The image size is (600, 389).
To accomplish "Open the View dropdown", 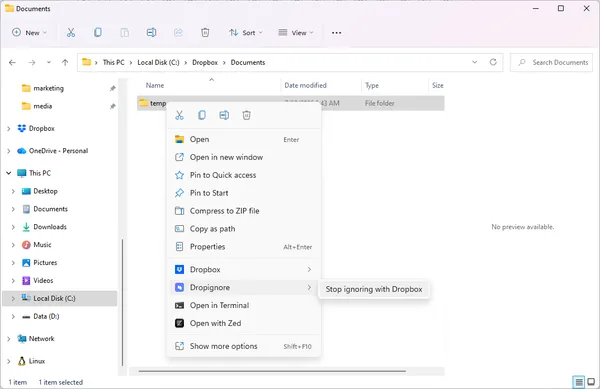I will click(296, 33).
